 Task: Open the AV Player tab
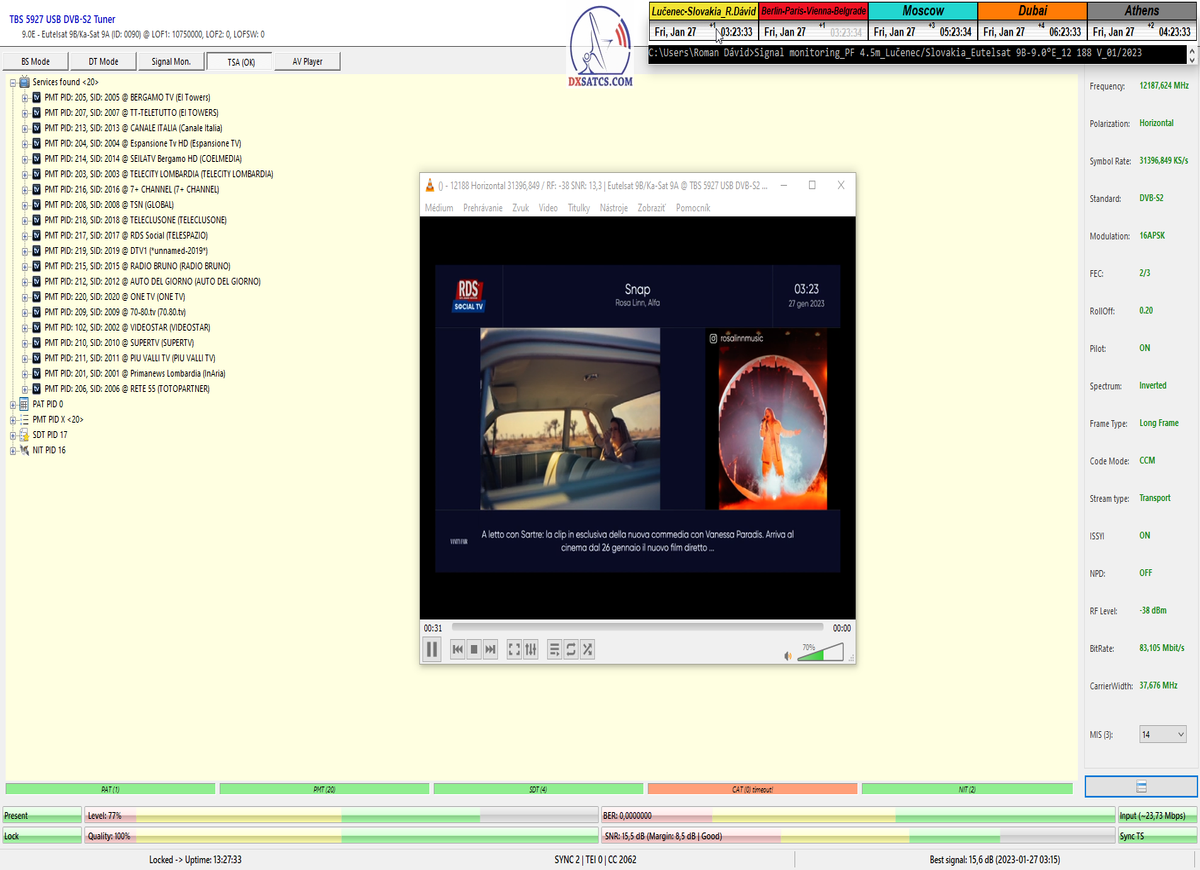coord(307,62)
